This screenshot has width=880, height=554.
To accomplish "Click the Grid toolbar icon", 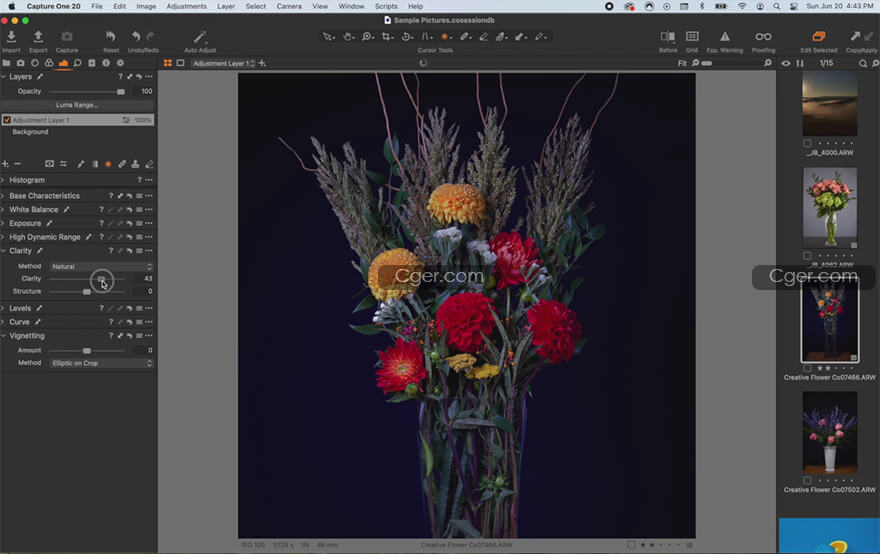I will (692, 36).
